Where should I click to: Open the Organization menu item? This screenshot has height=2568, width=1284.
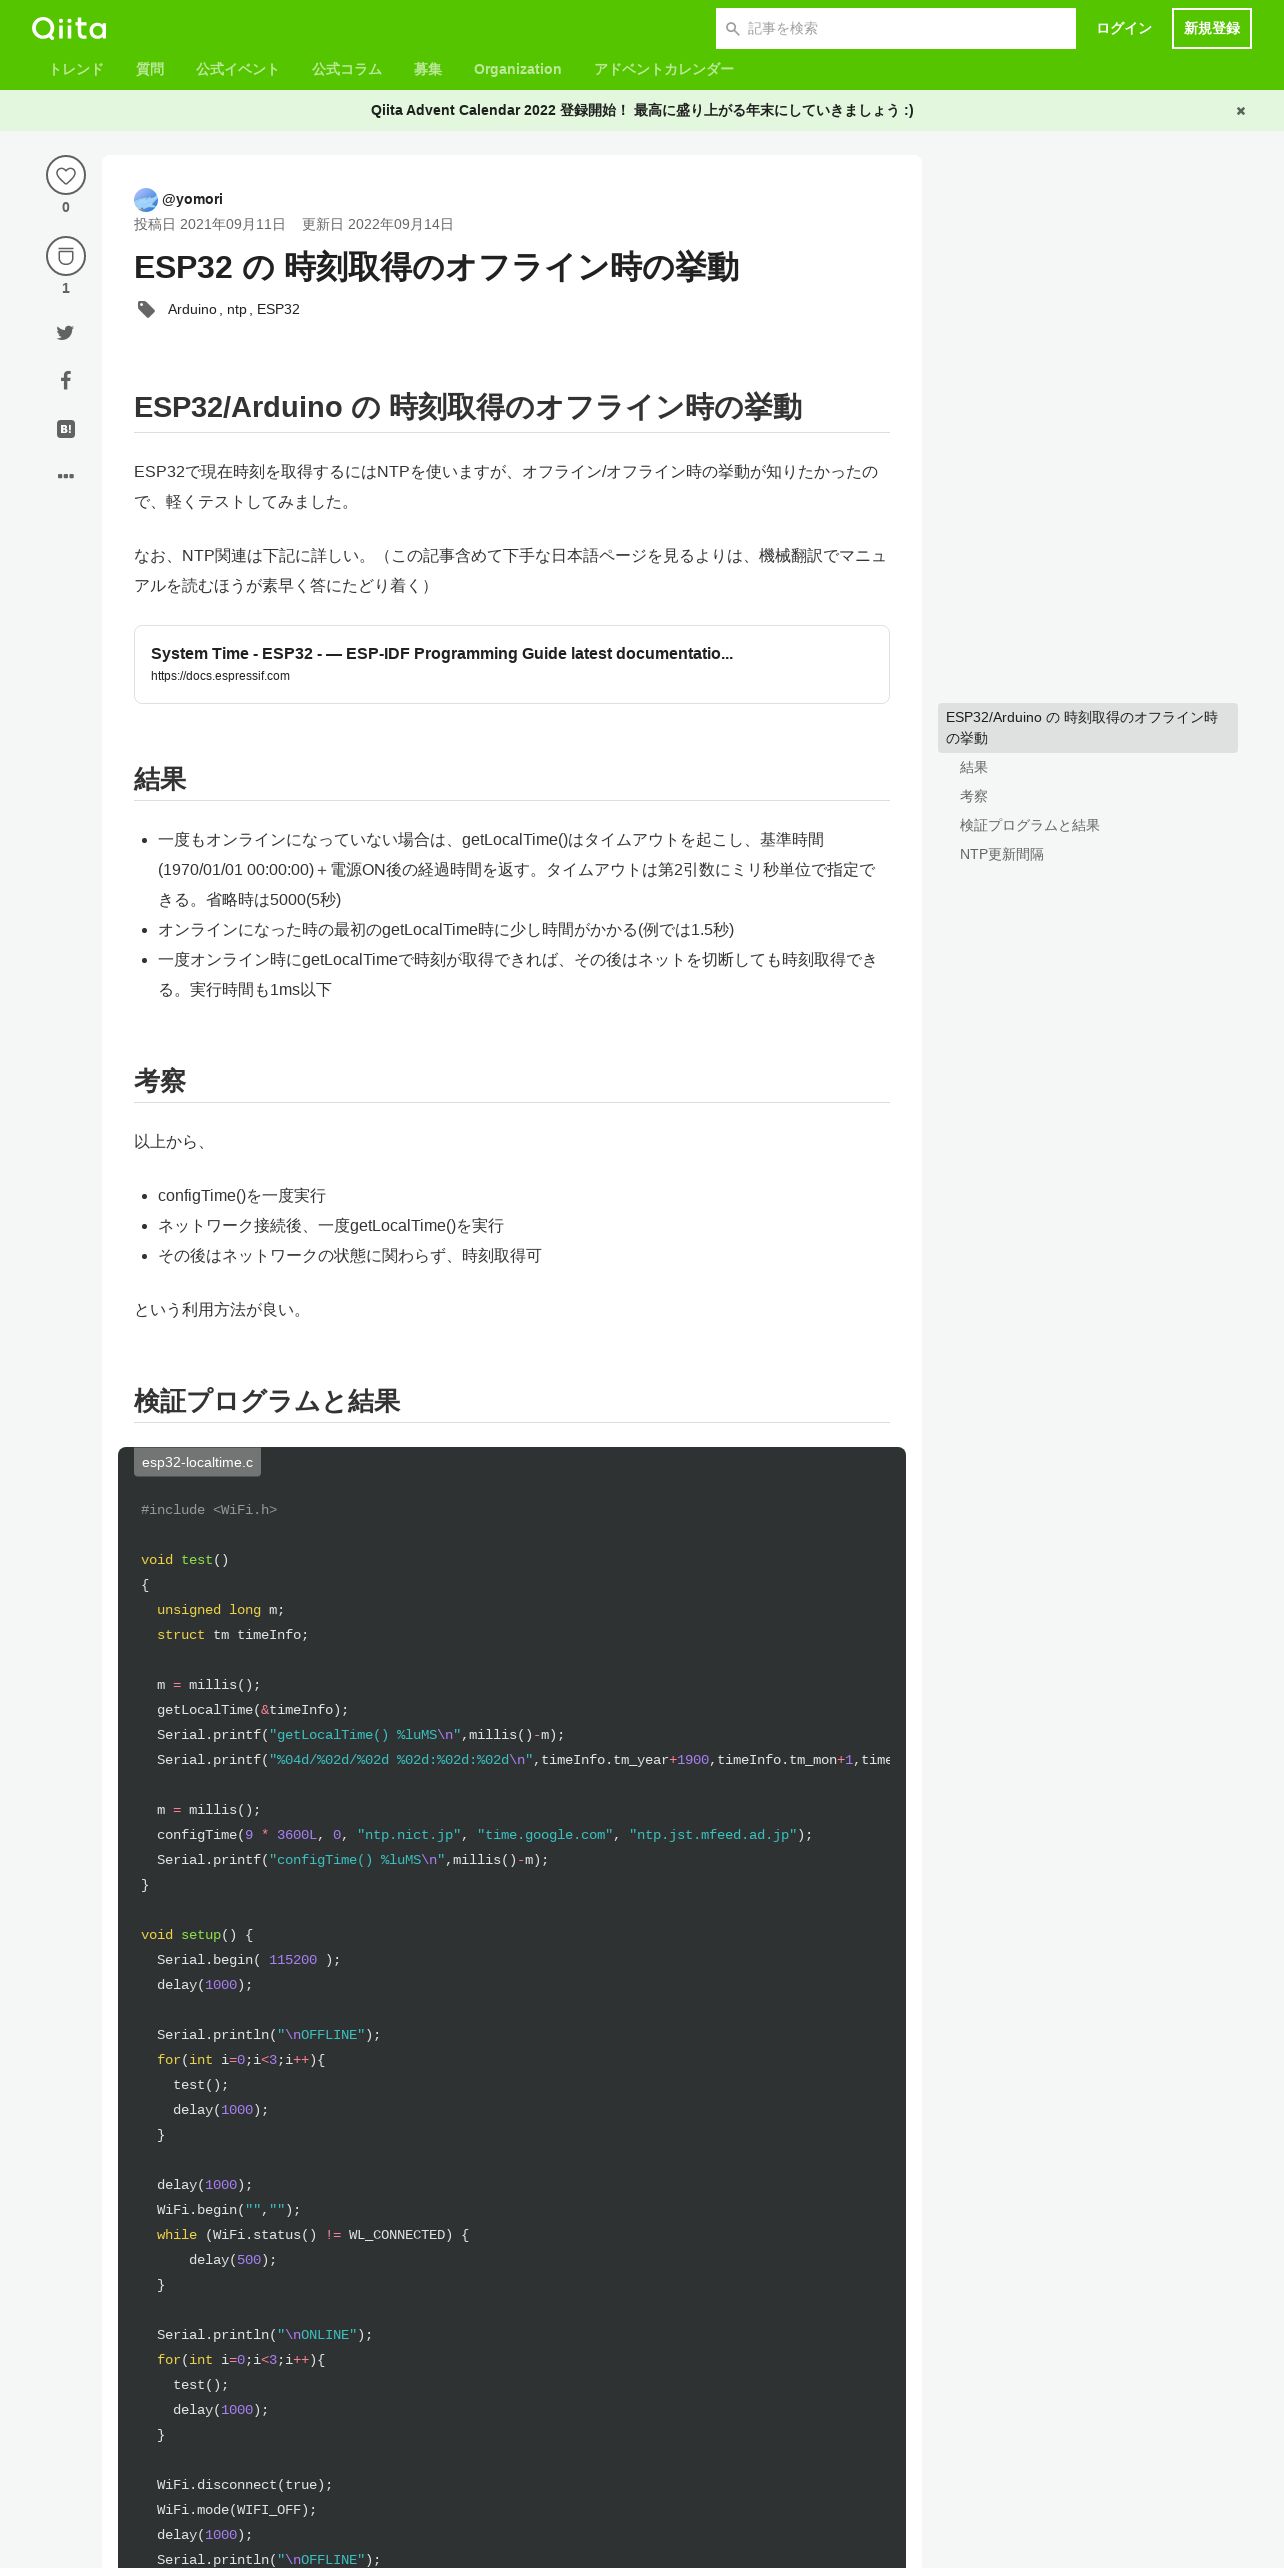tap(518, 69)
